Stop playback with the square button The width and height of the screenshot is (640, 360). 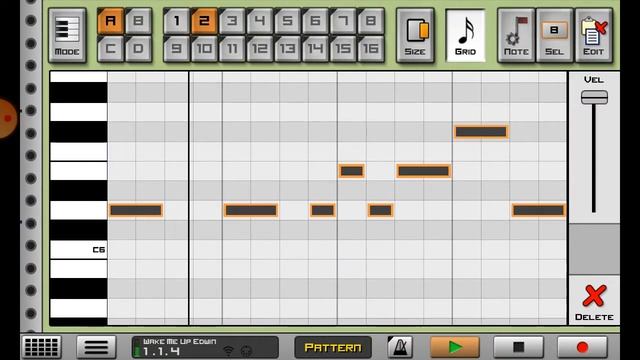tap(518, 347)
